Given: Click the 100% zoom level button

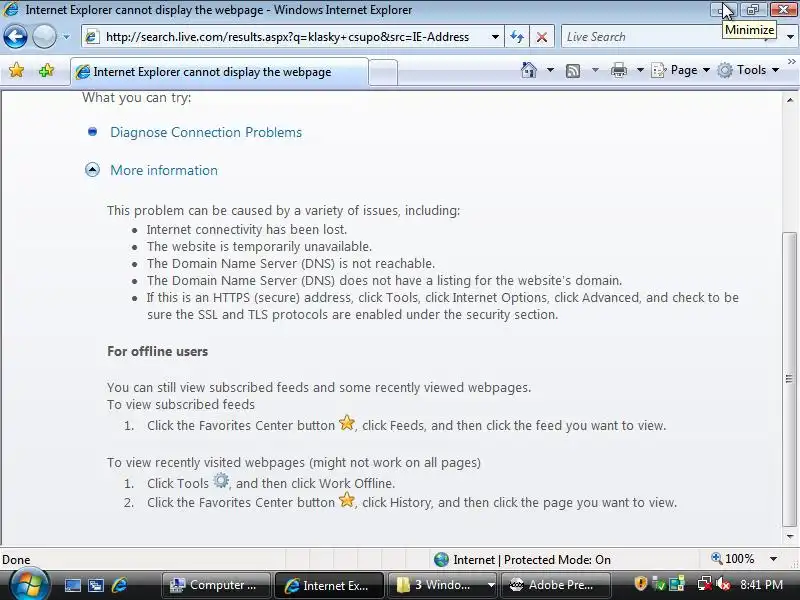Looking at the screenshot, I should point(733,559).
